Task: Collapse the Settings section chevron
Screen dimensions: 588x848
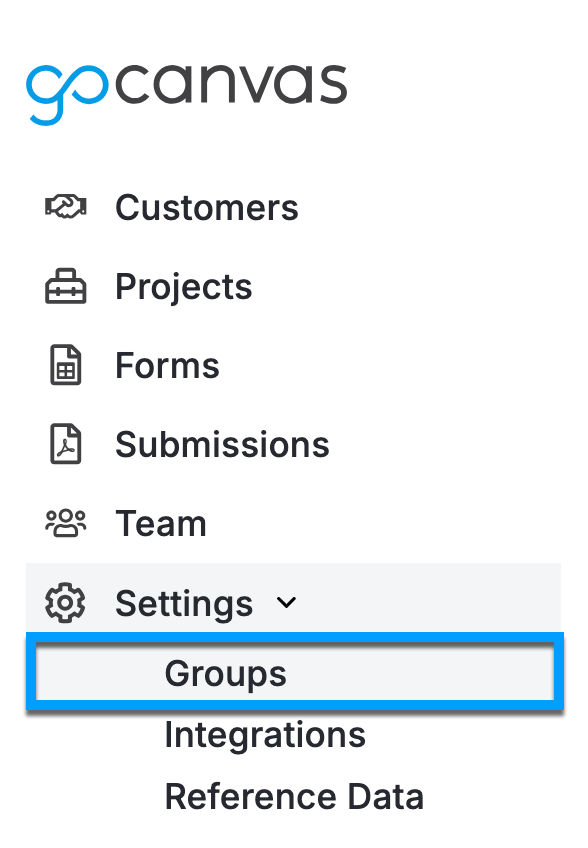Action: tap(287, 603)
